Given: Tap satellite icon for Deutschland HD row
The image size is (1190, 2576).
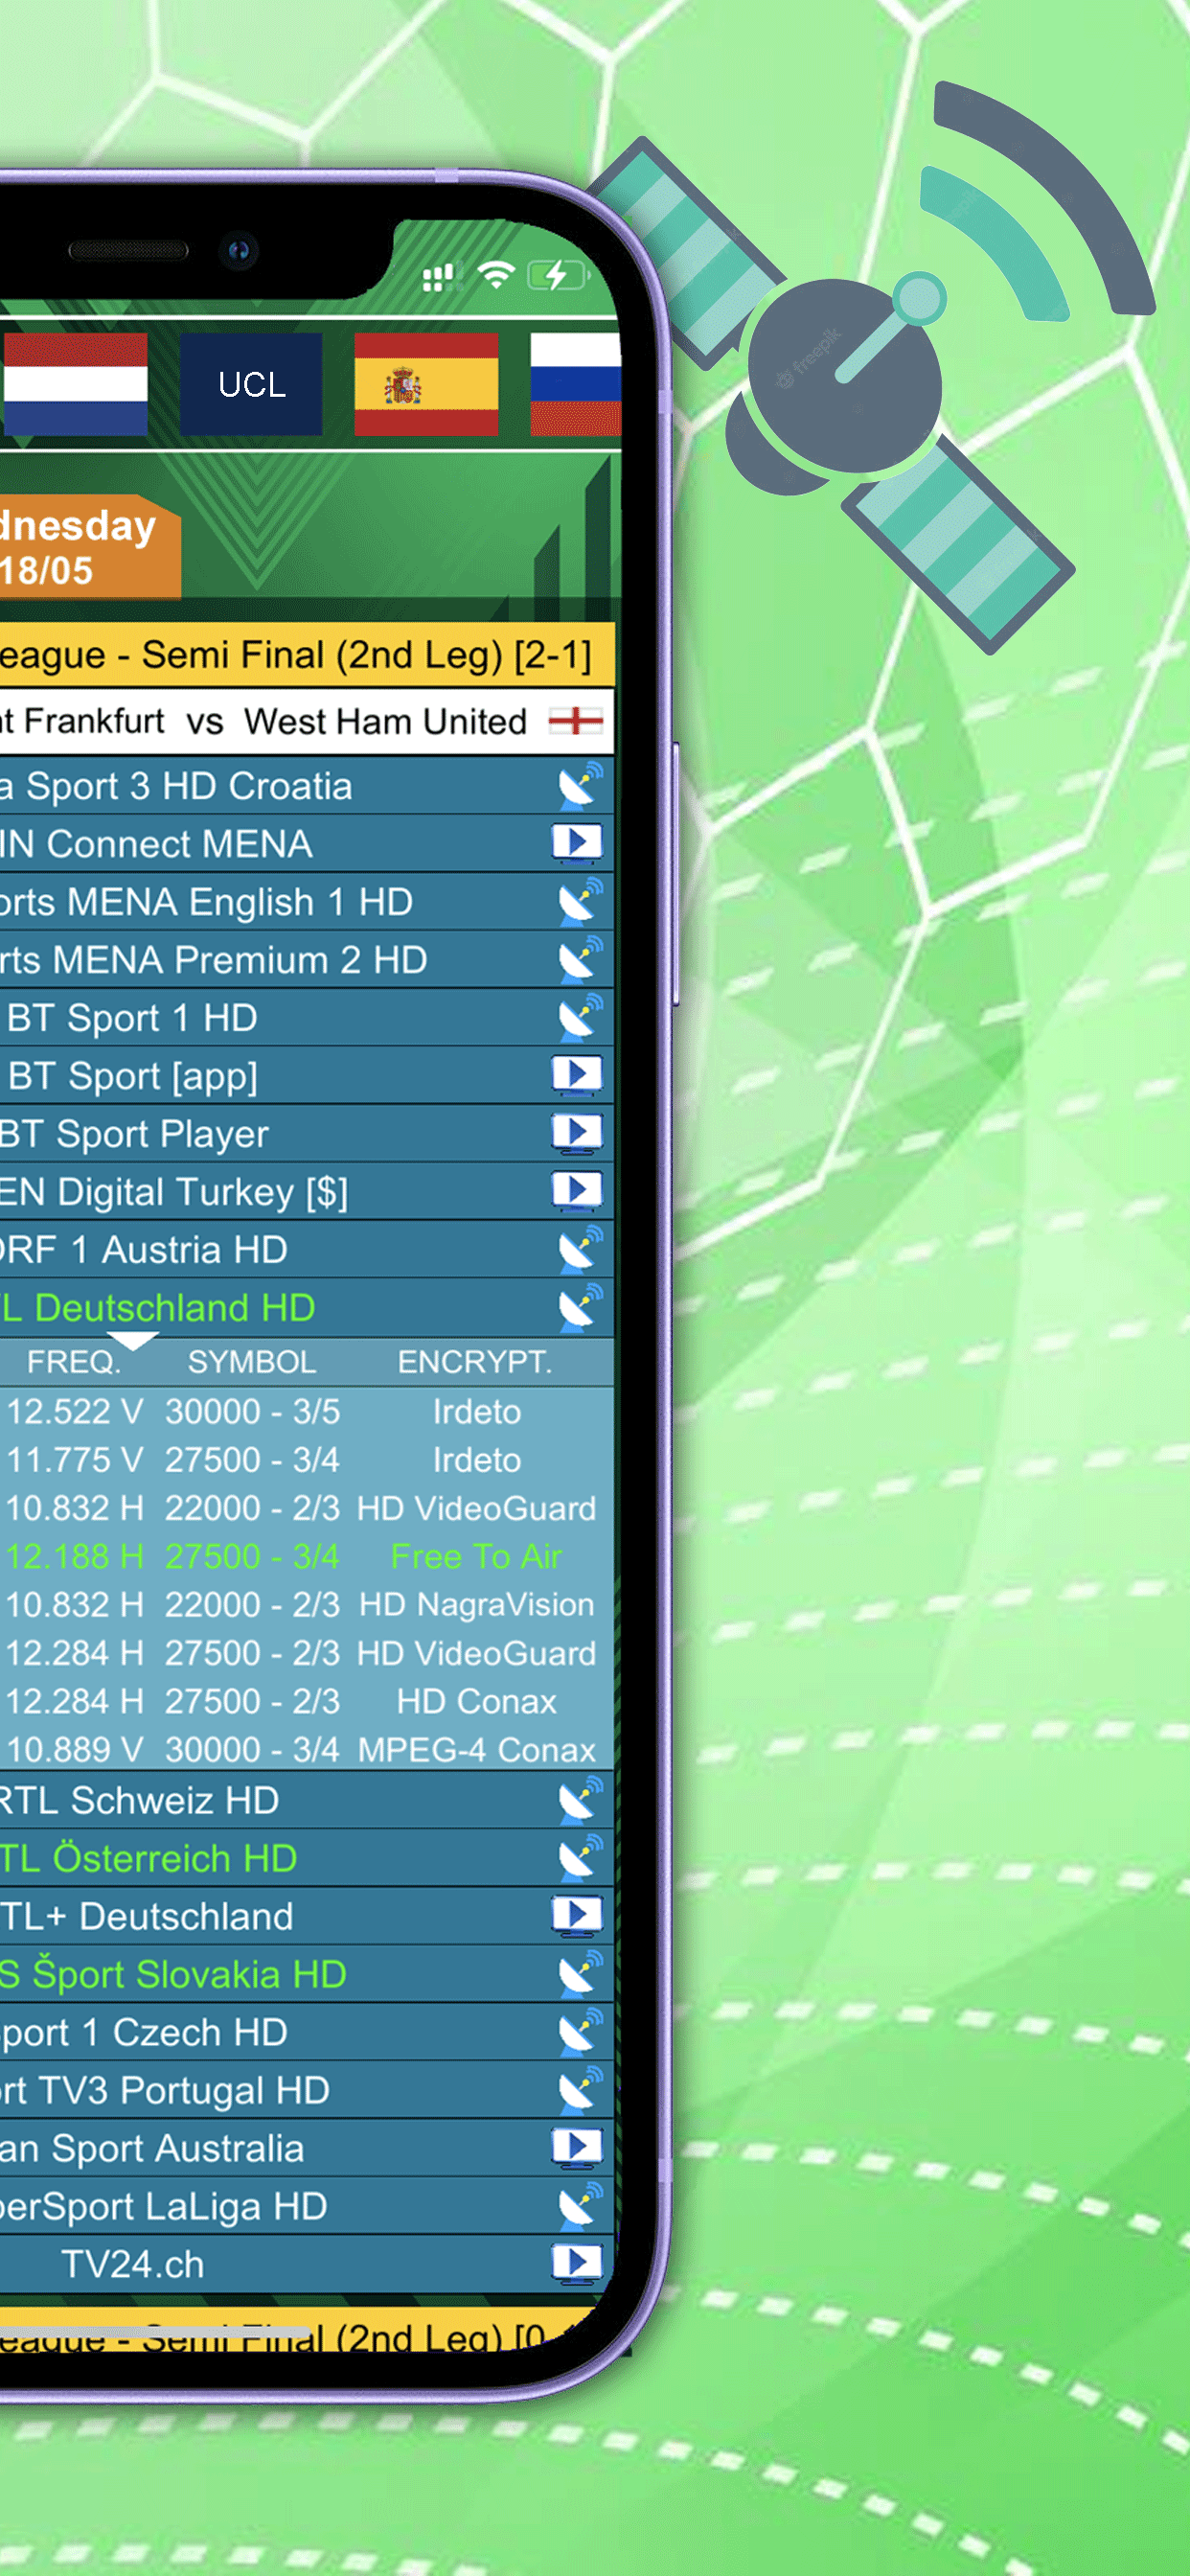Looking at the screenshot, I should point(579,1308).
